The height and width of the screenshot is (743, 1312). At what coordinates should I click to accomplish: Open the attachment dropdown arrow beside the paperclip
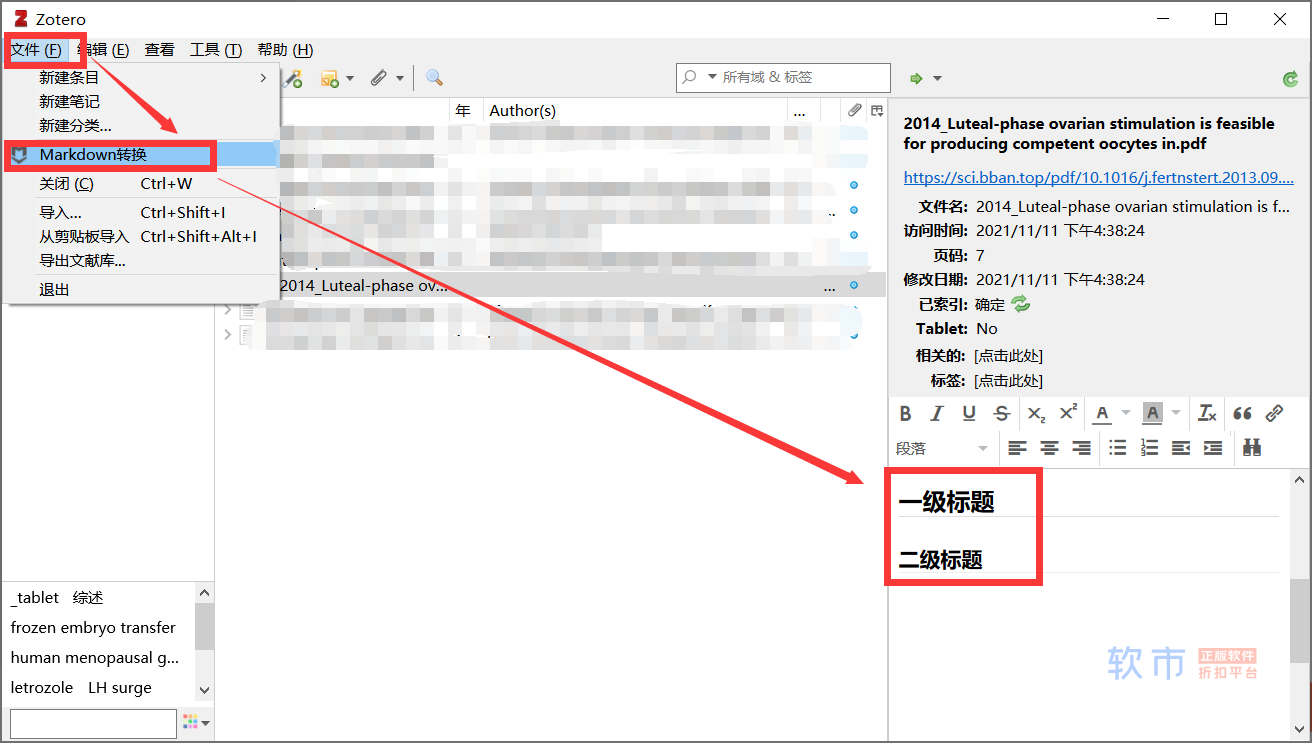pos(400,79)
